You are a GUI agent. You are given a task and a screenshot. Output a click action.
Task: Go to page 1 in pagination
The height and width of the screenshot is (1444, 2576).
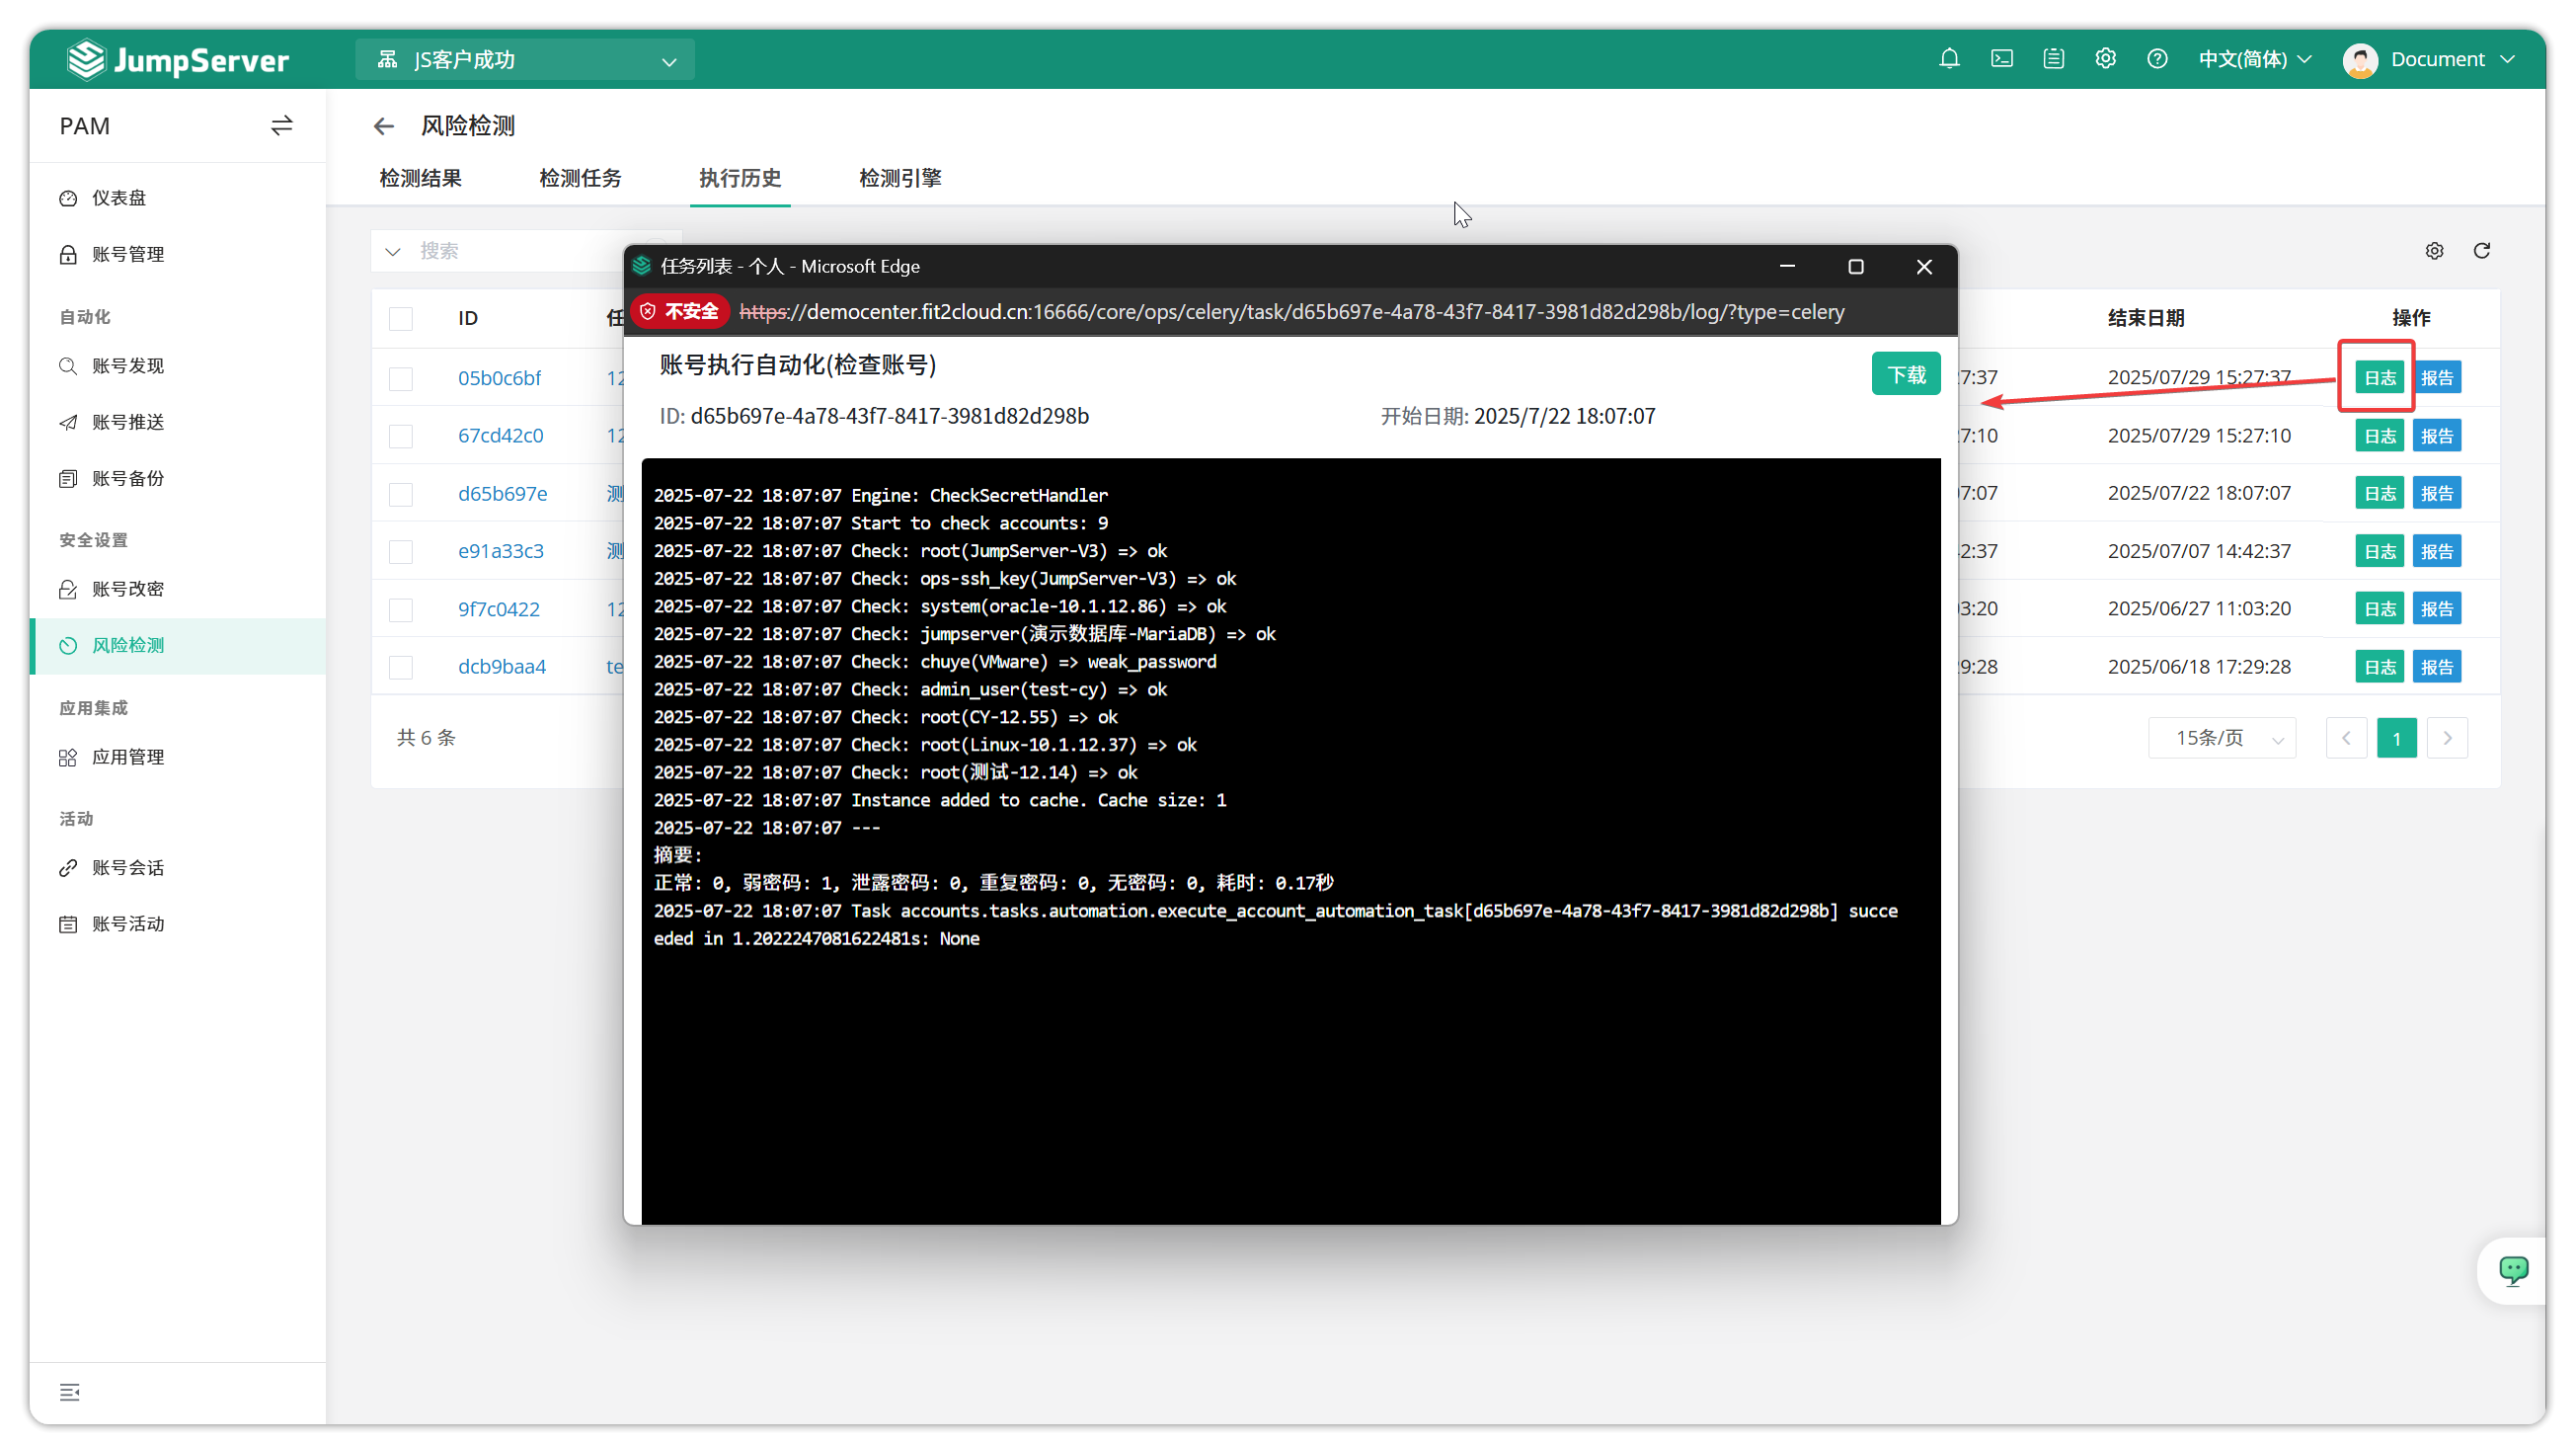tap(2396, 738)
